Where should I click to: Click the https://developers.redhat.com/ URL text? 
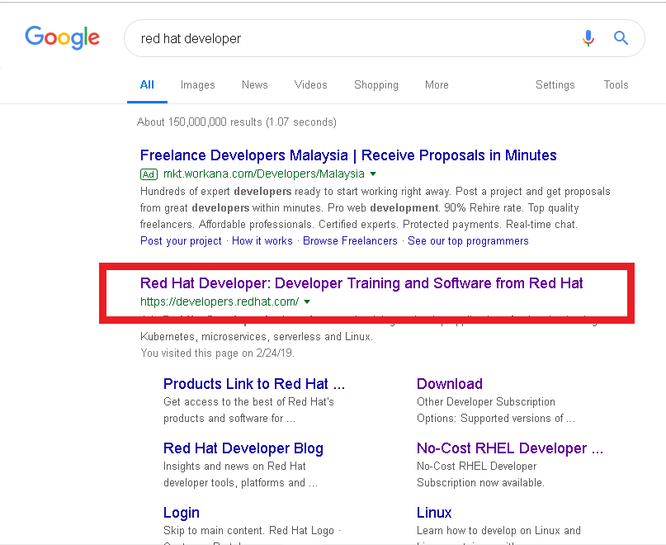tap(220, 302)
